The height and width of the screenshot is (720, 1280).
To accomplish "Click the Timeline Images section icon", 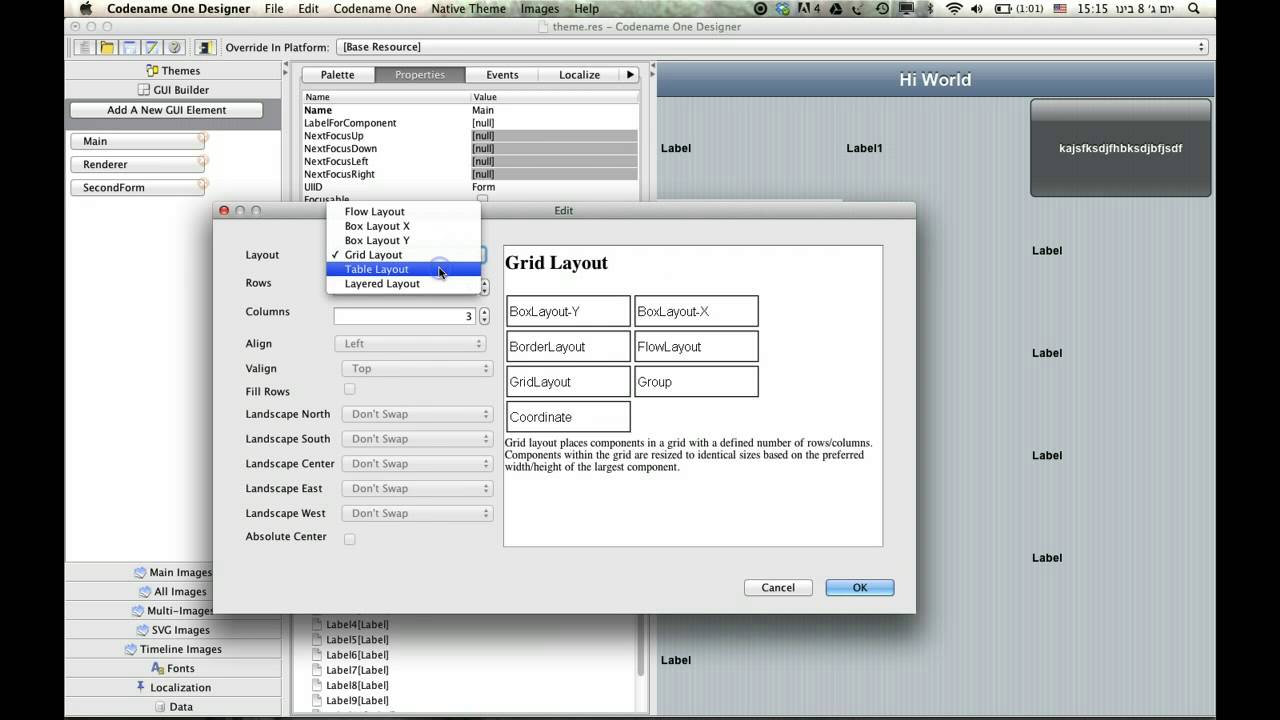I will point(131,648).
